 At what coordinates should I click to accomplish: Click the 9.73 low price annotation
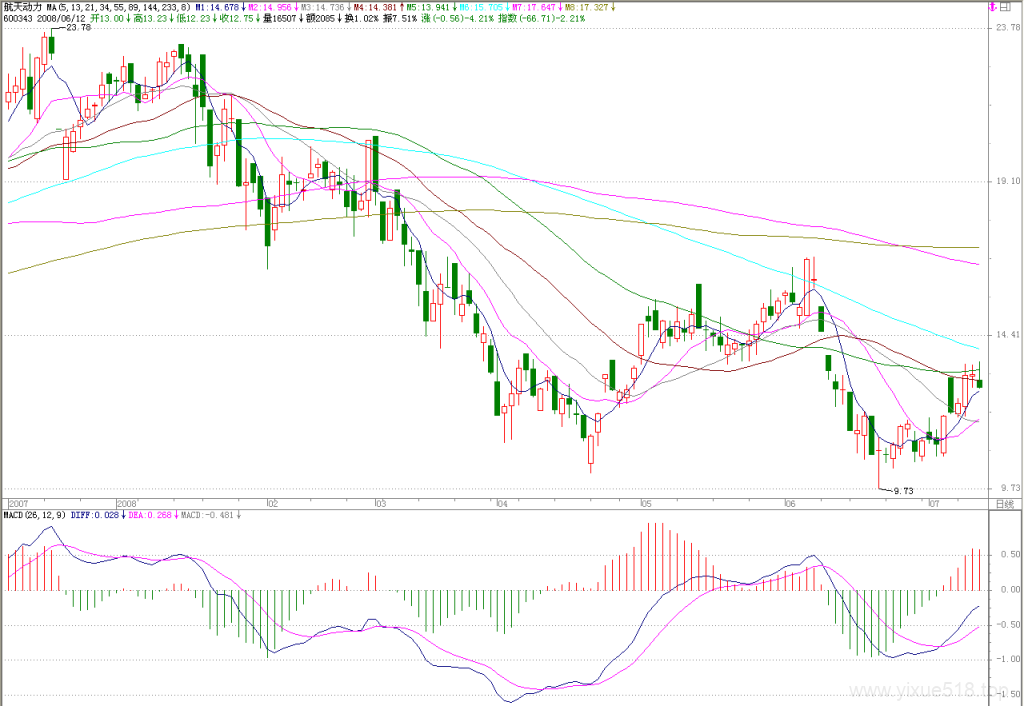pos(903,490)
